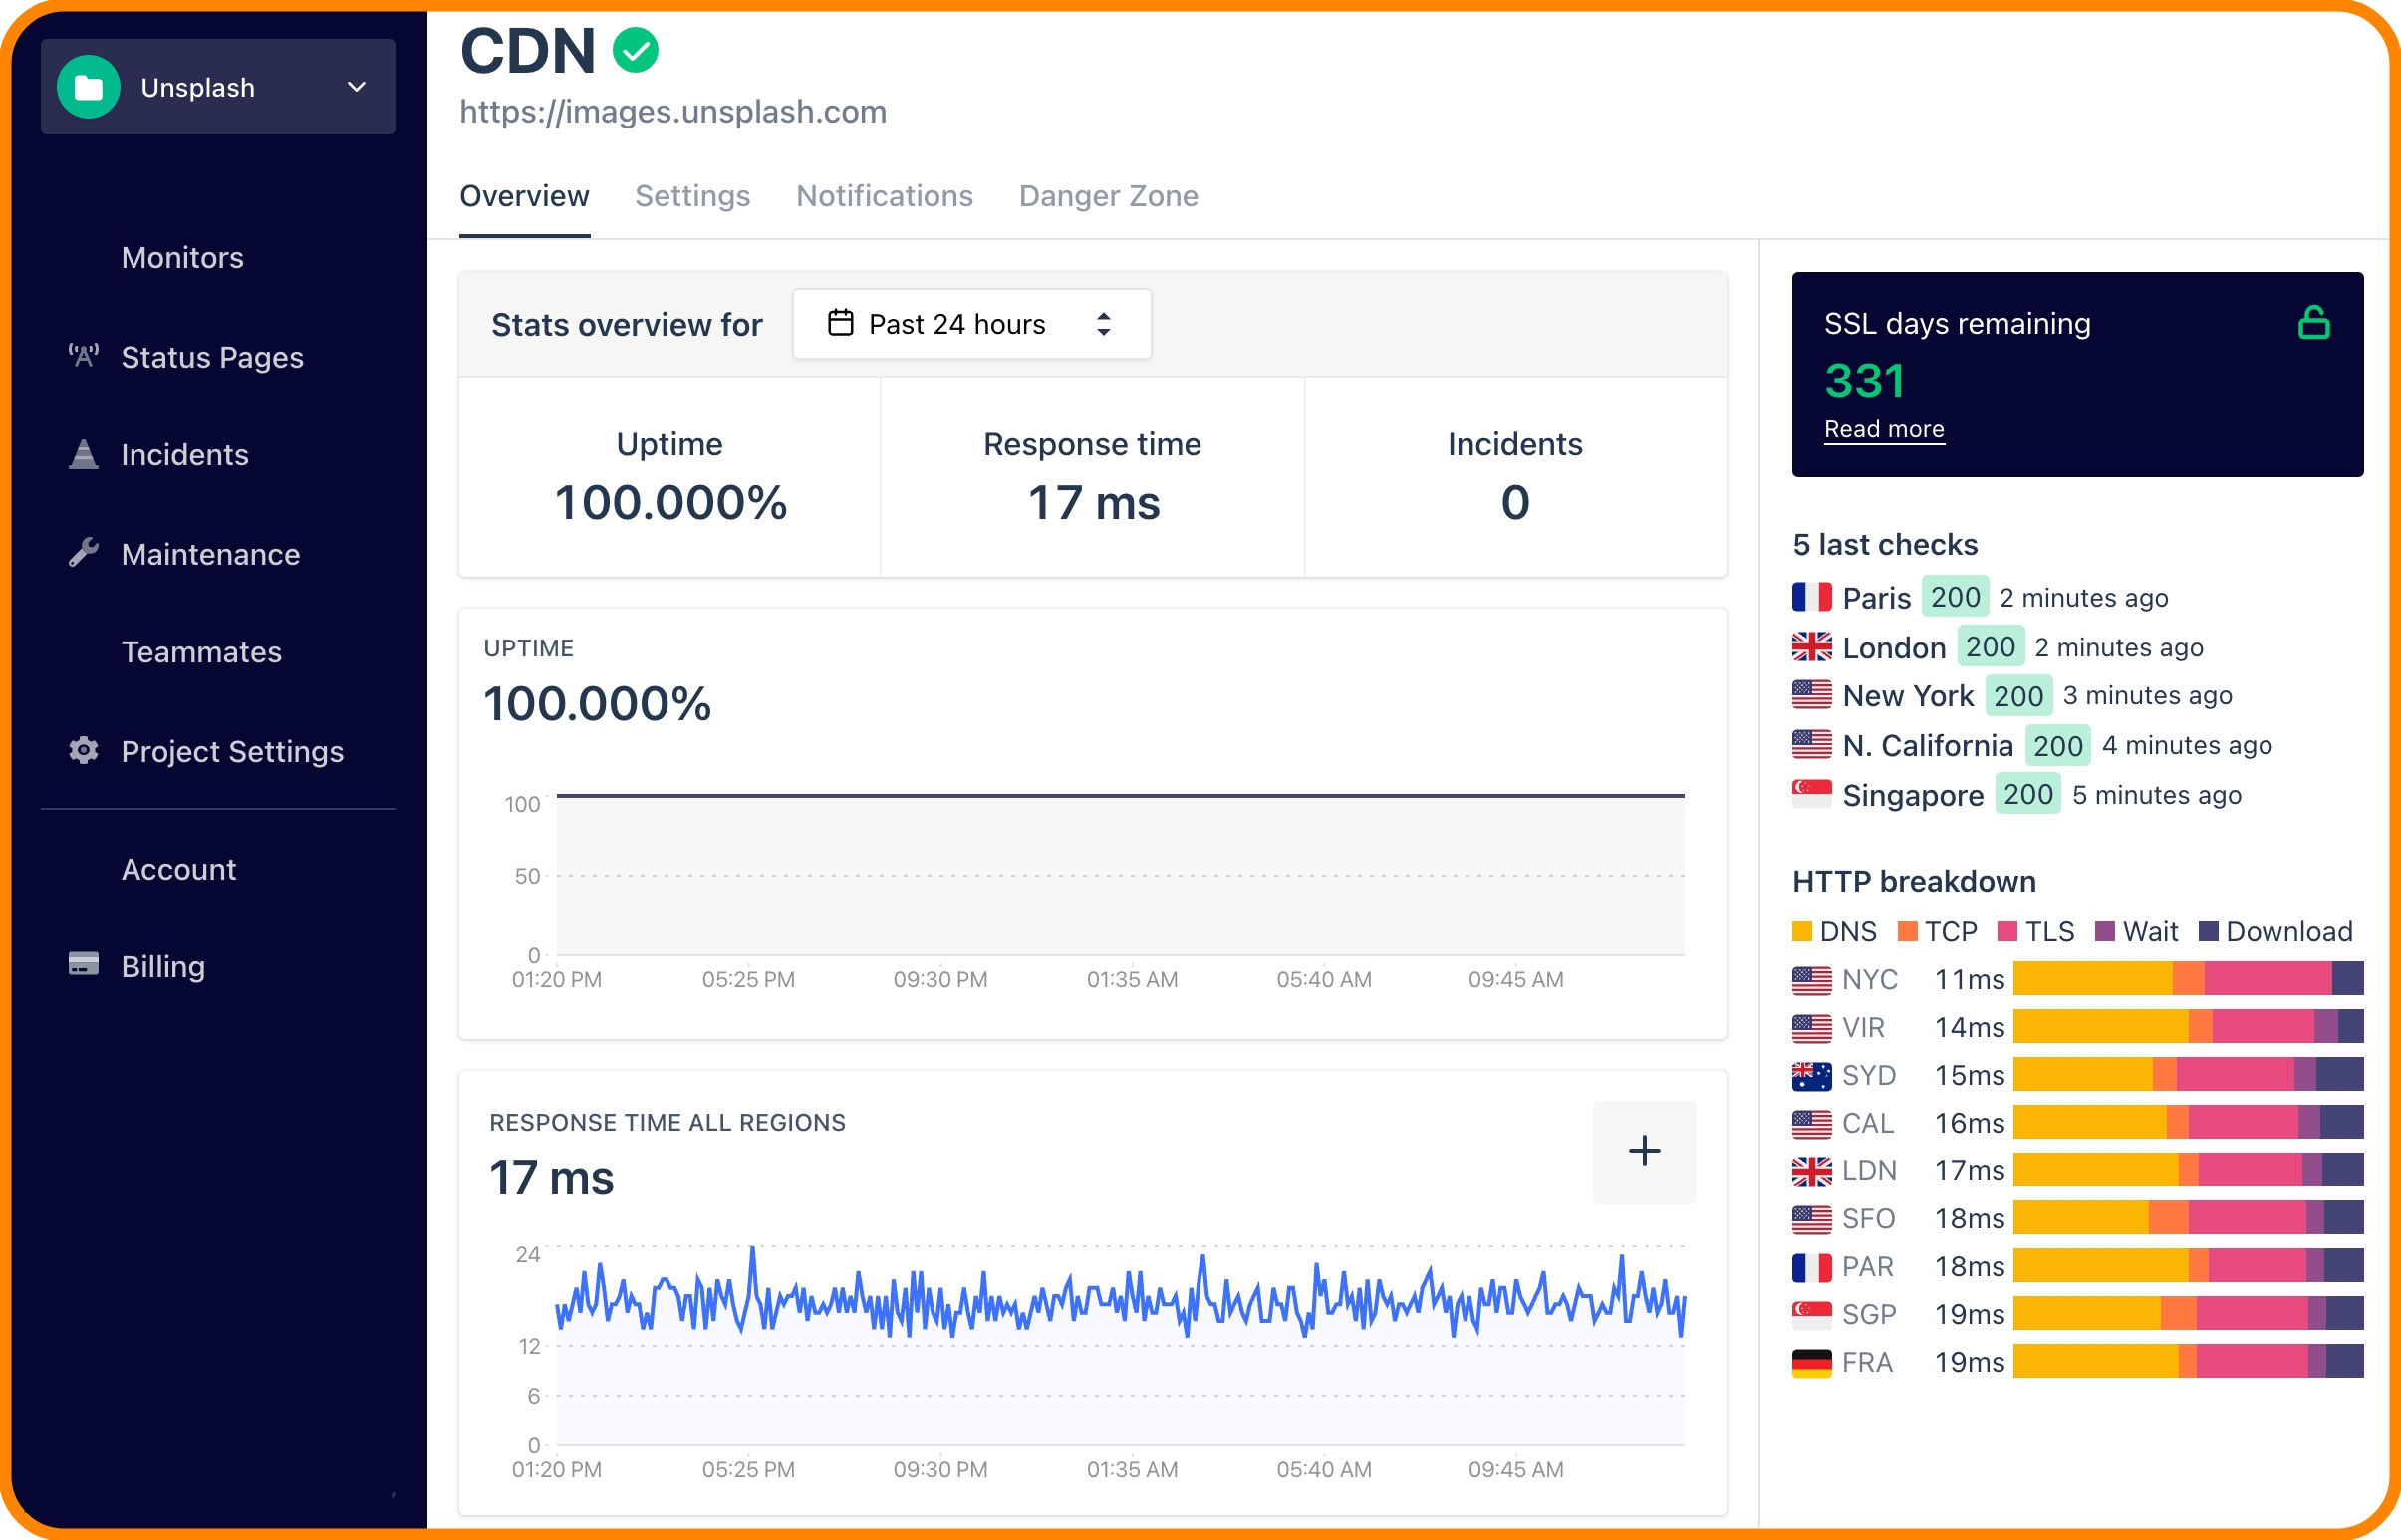Open Monitors in the sidebar

182,257
